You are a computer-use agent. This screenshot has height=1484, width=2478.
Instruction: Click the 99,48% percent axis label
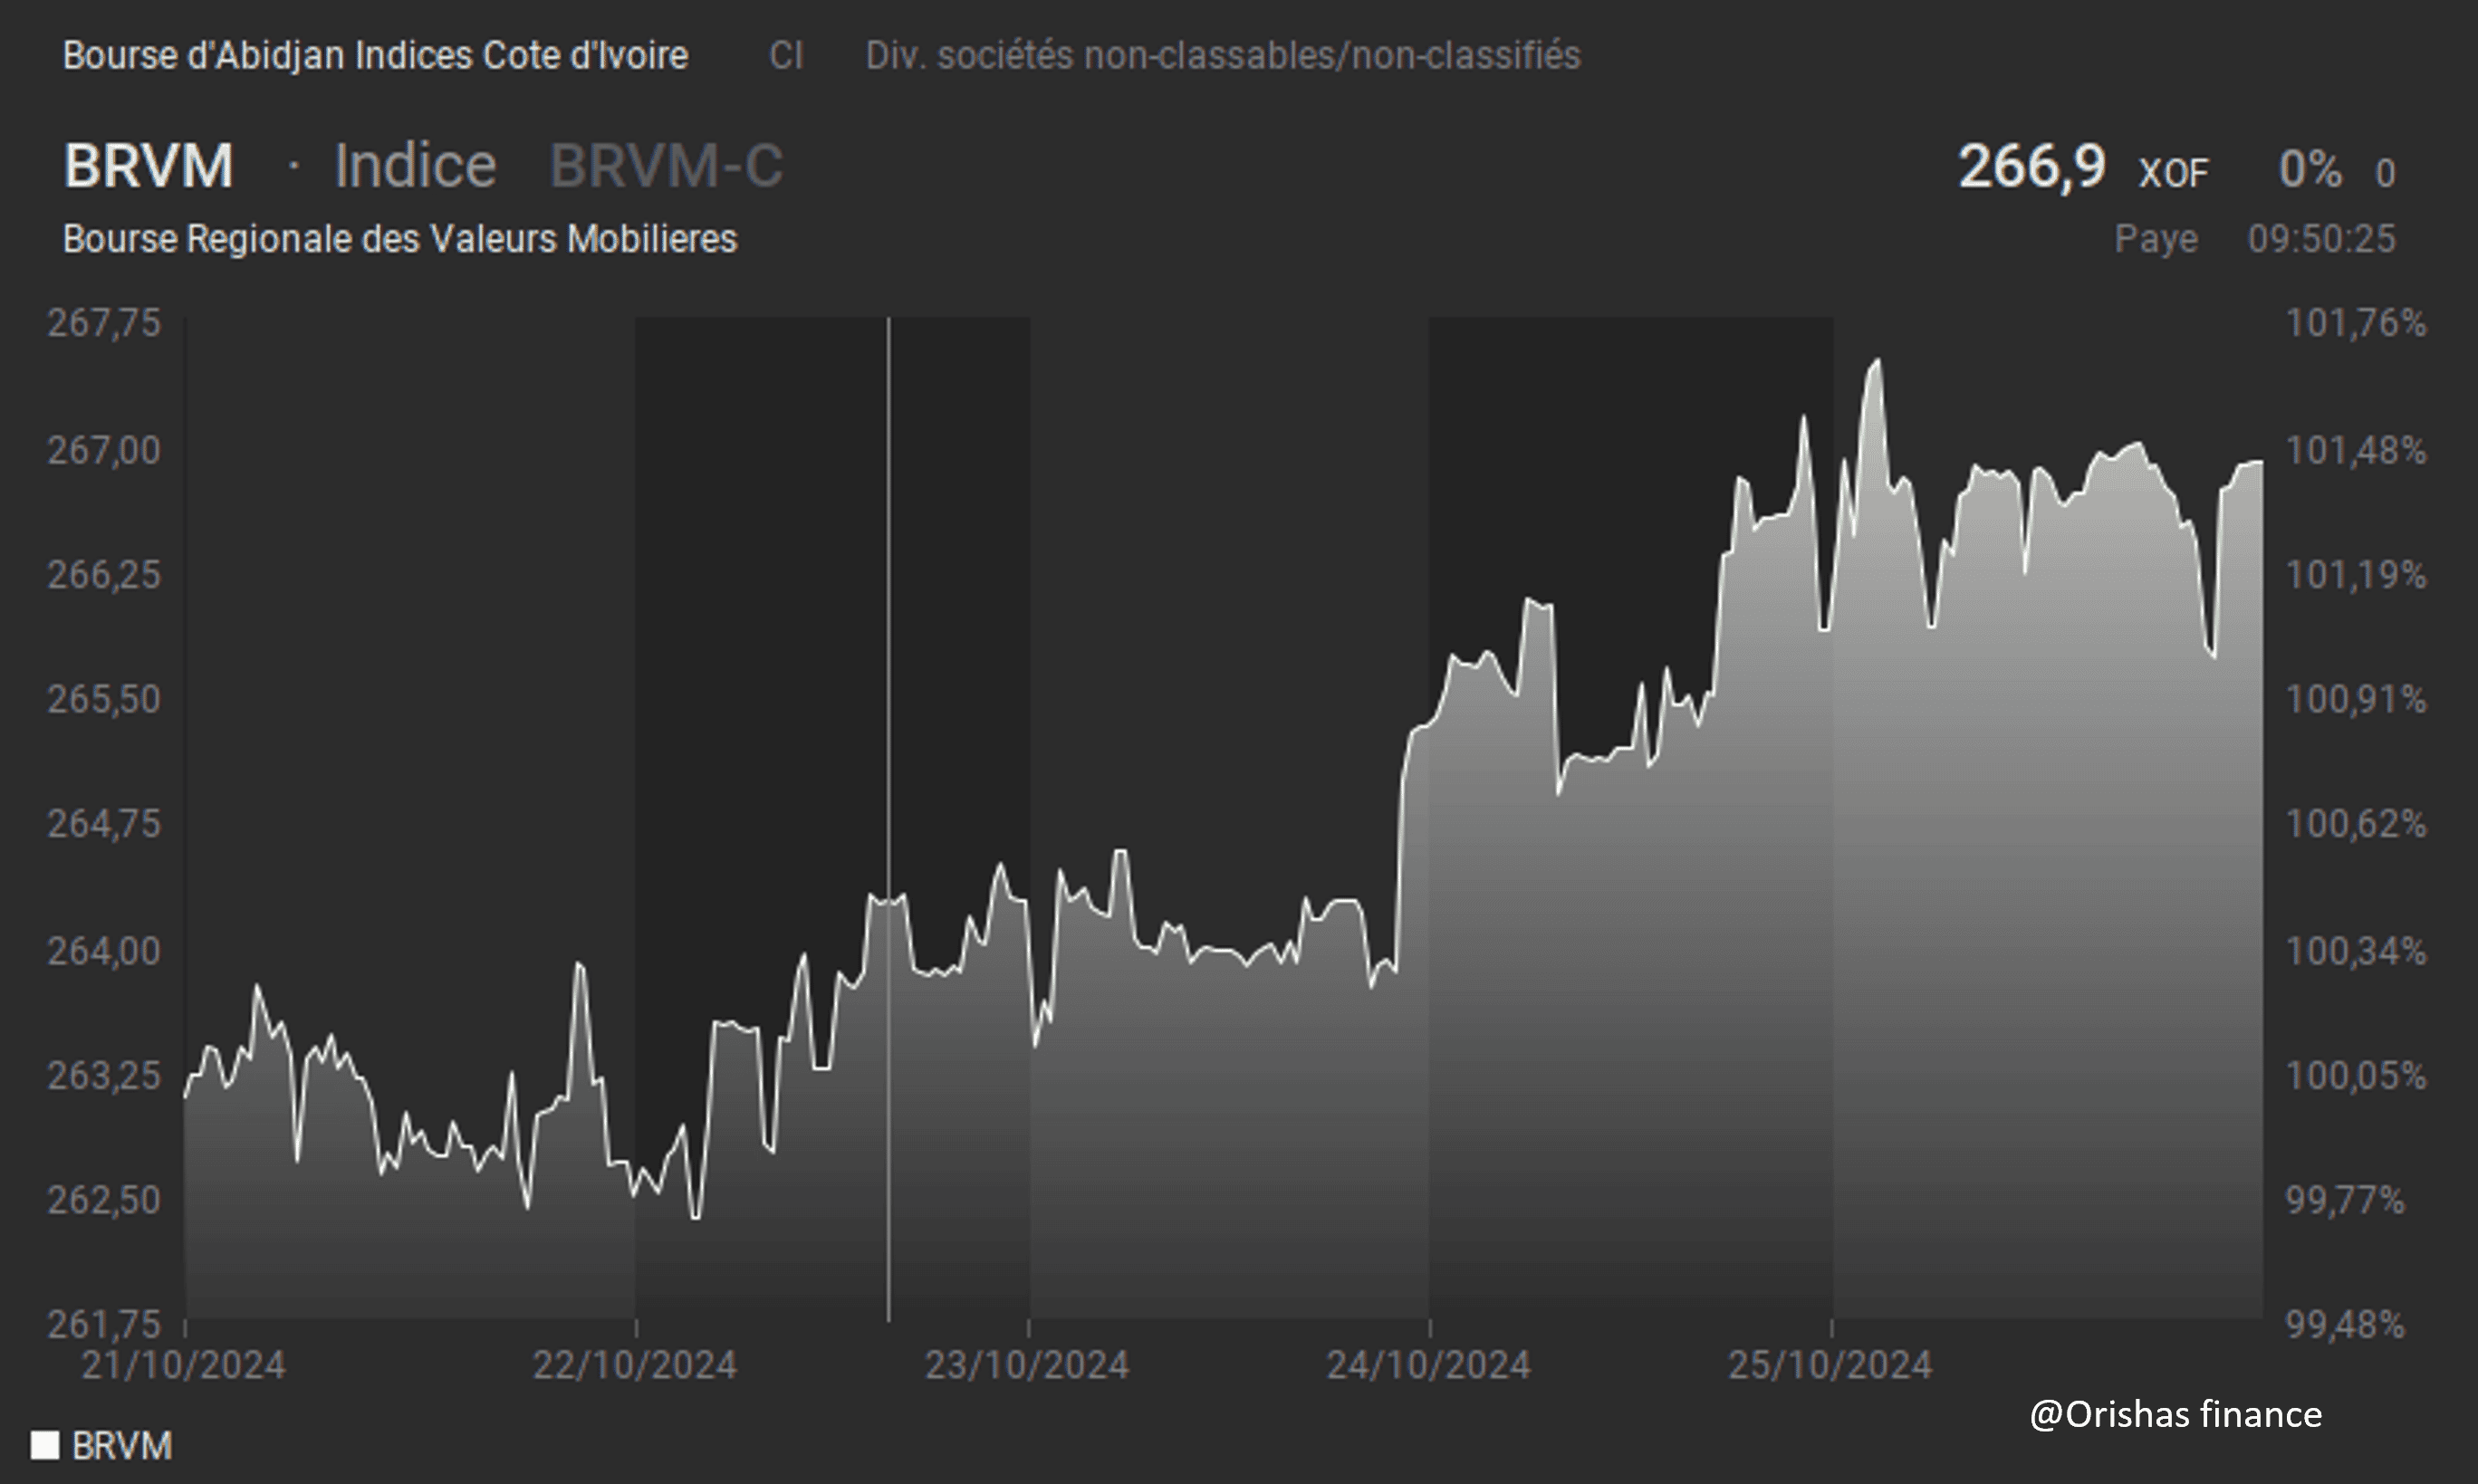2345,1324
